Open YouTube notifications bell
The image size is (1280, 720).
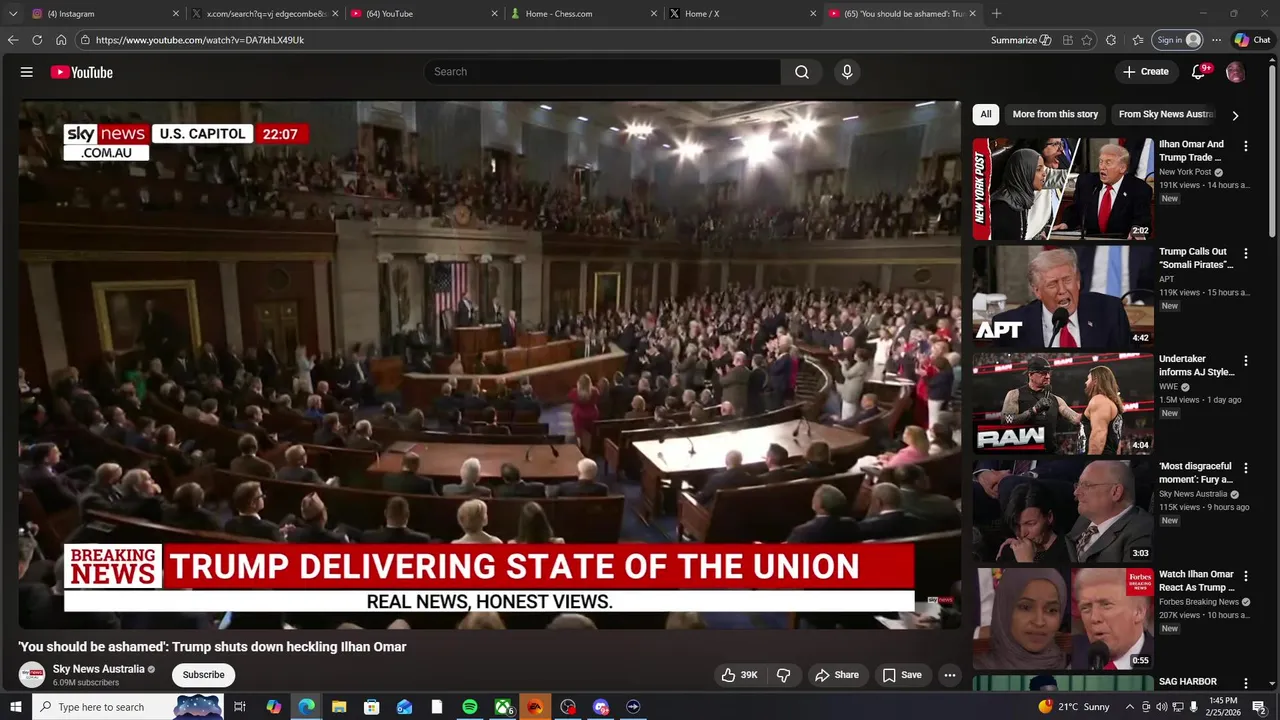1198,72
